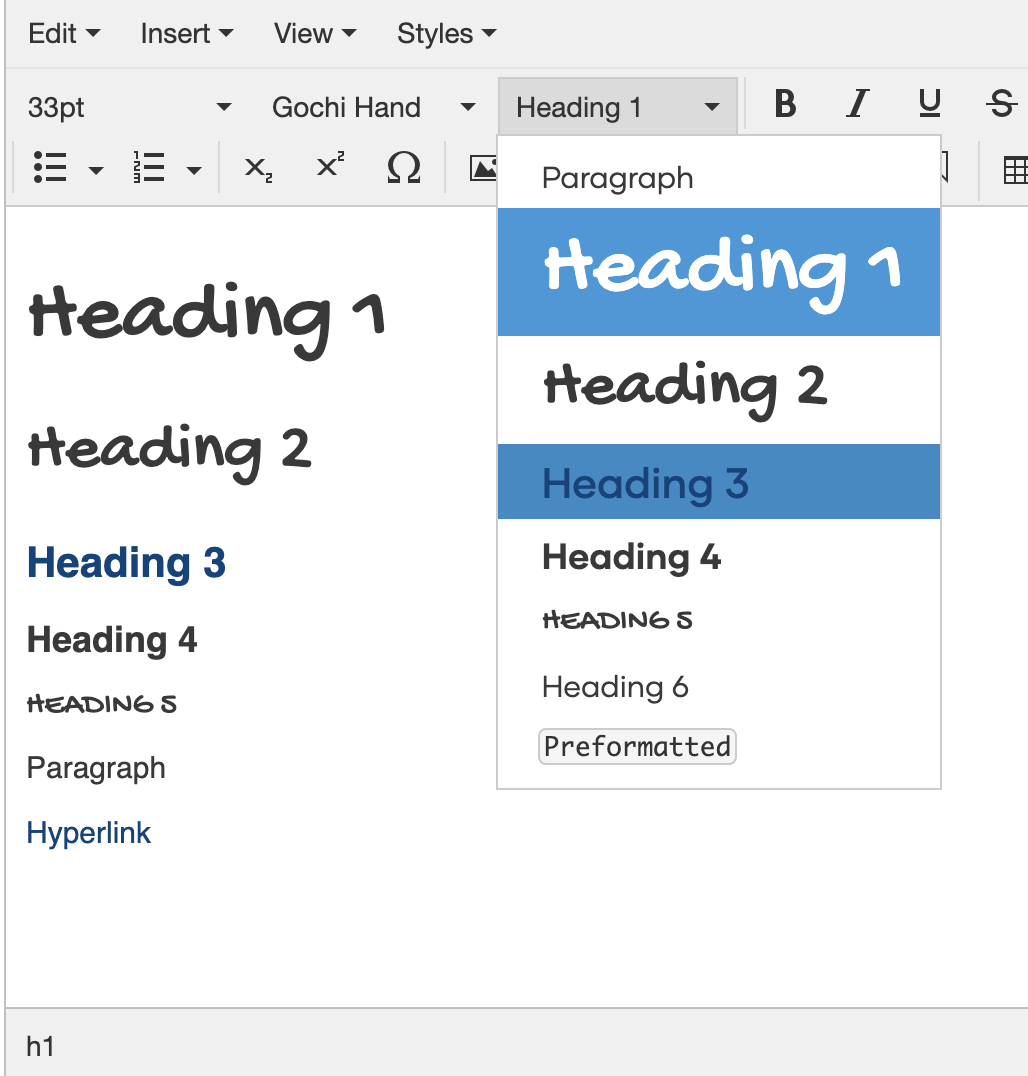Open the special character Omega picker
Viewport: 1028px width, 1076px height.
pyautogui.click(x=404, y=167)
